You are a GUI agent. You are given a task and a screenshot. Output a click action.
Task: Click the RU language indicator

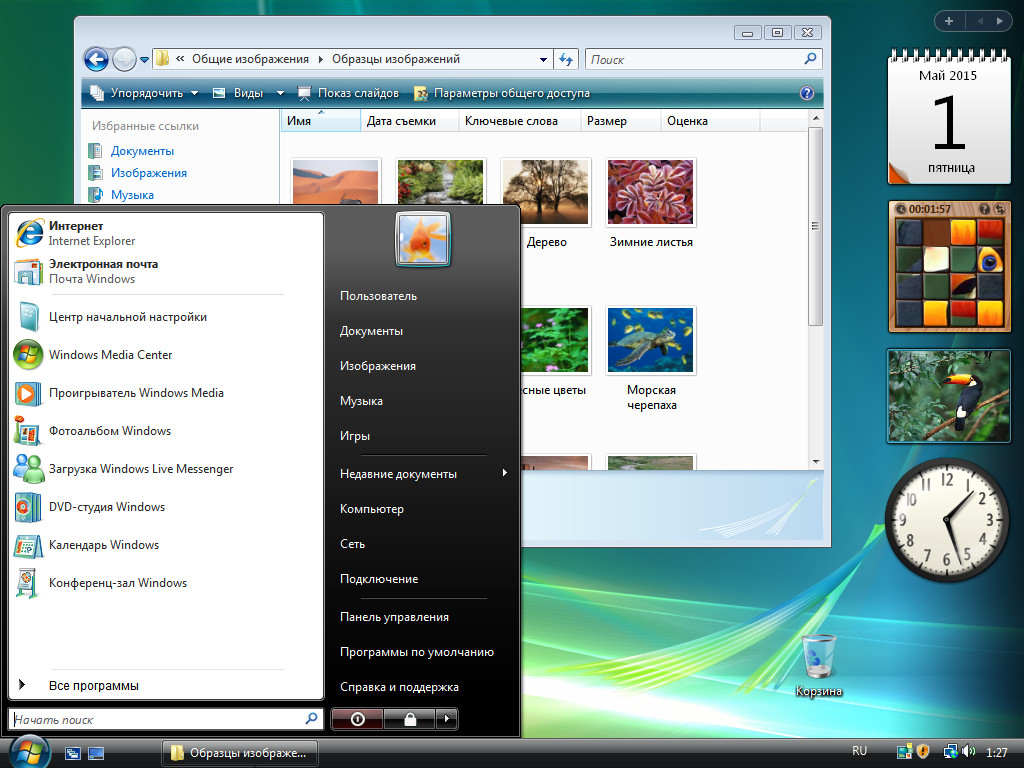pyautogui.click(x=859, y=751)
